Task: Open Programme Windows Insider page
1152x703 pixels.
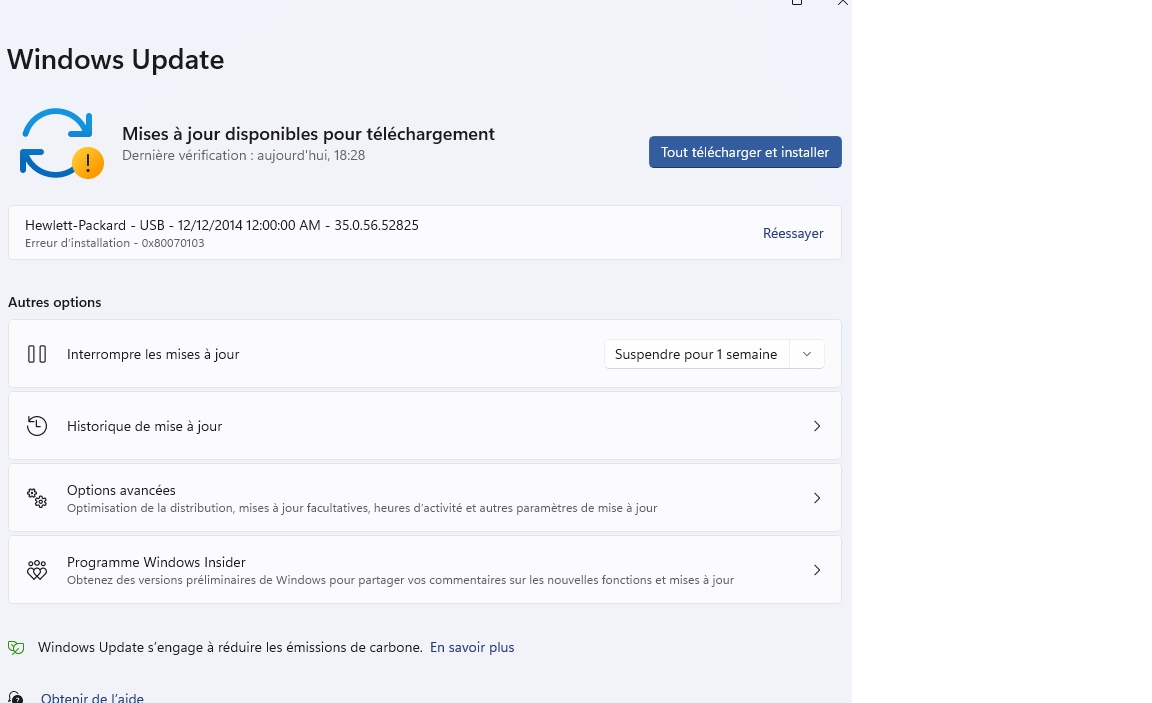Action: pyautogui.click(x=425, y=570)
